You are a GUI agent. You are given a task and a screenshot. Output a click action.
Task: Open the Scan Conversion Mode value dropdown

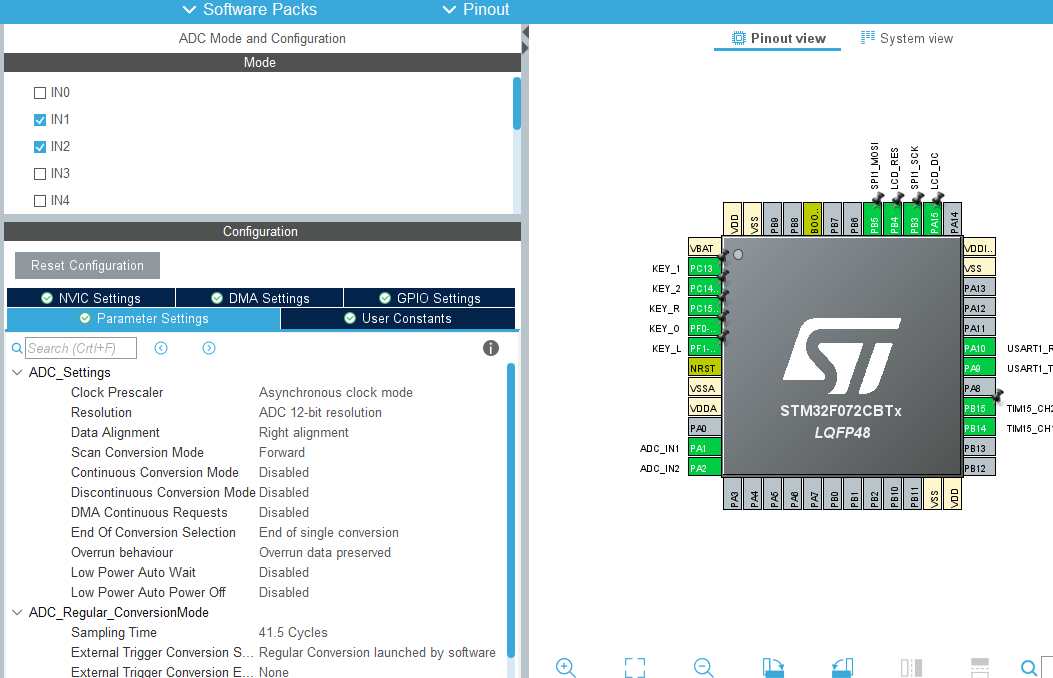tap(282, 452)
